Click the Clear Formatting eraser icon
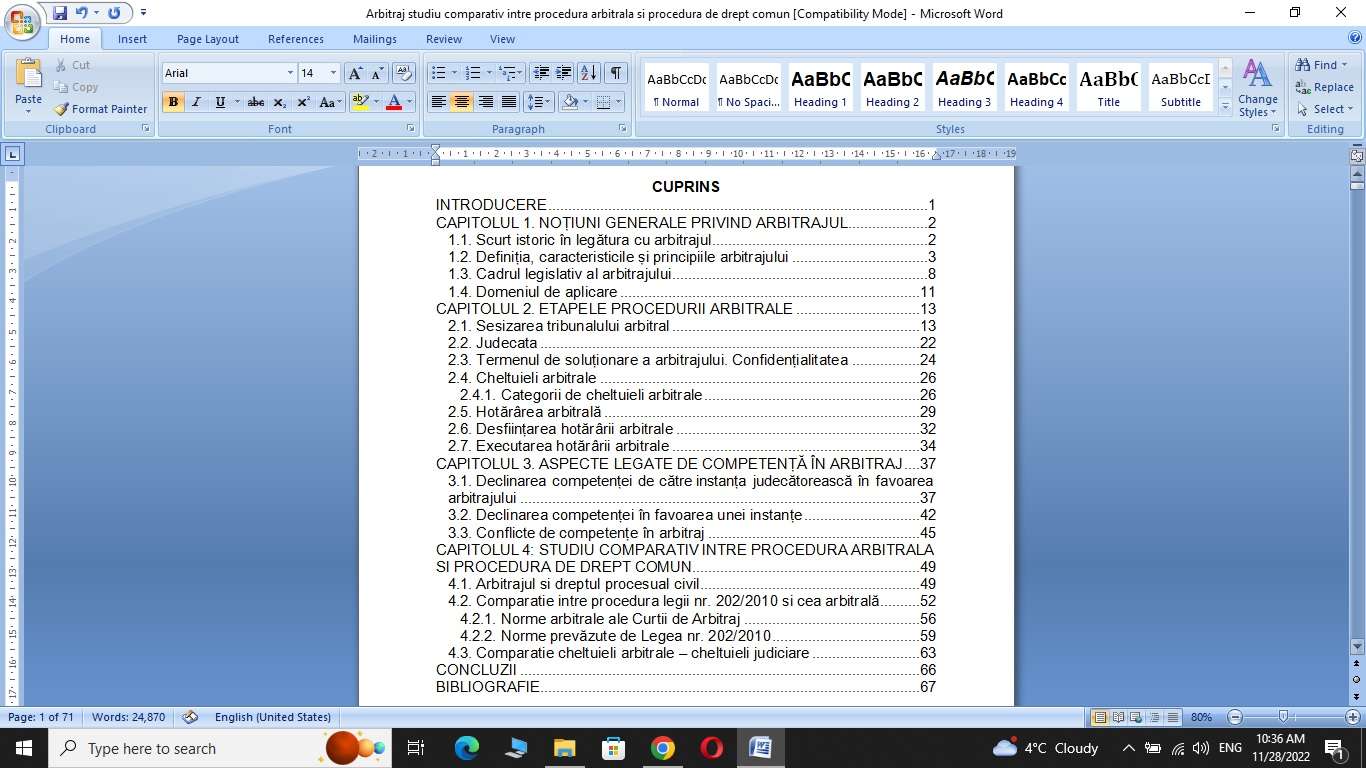 (404, 73)
